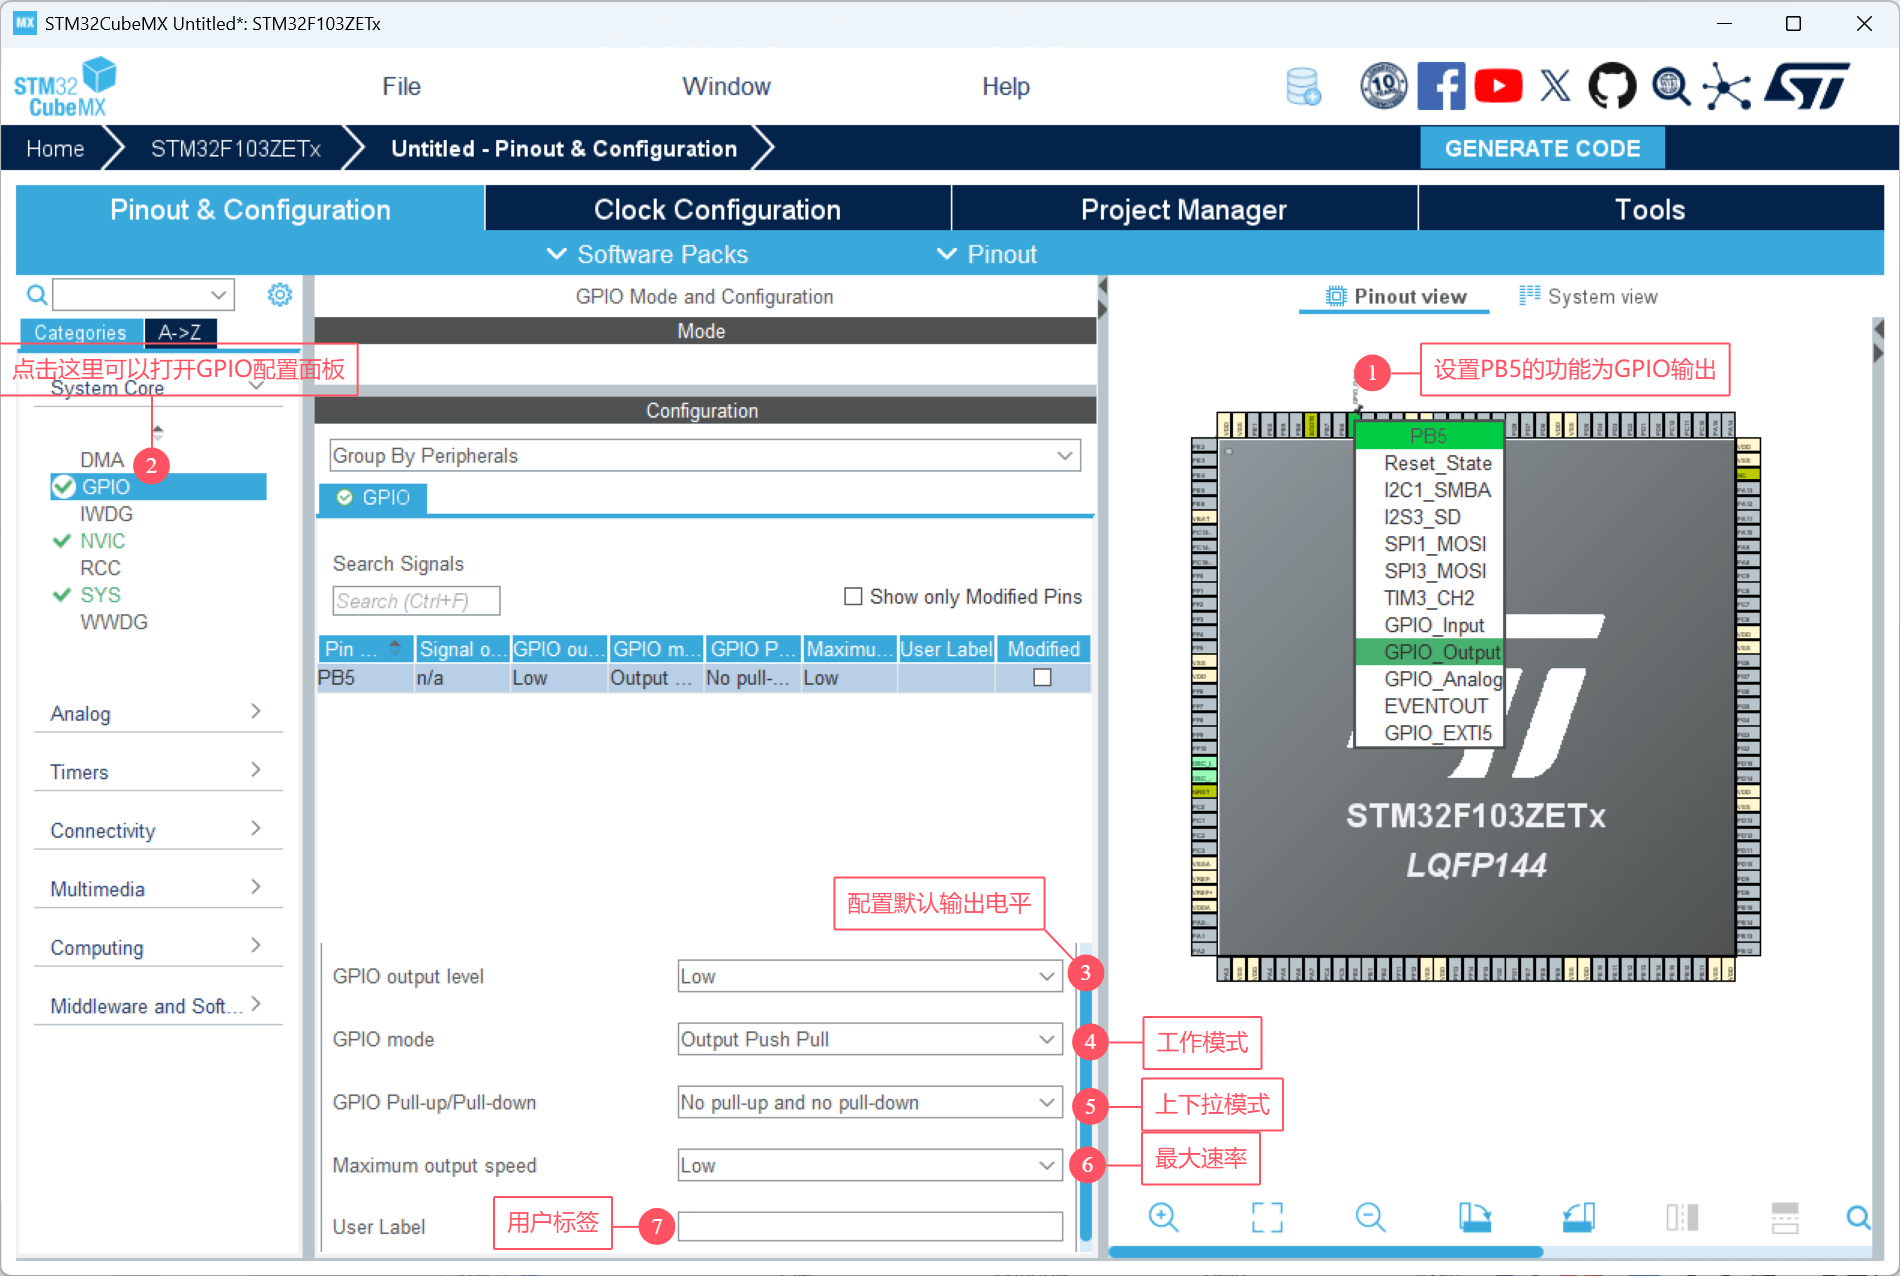Image resolution: width=1900 pixels, height=1276 pixels.
Task: Click the Facebook icon in header
Action: click(1441, 87)
